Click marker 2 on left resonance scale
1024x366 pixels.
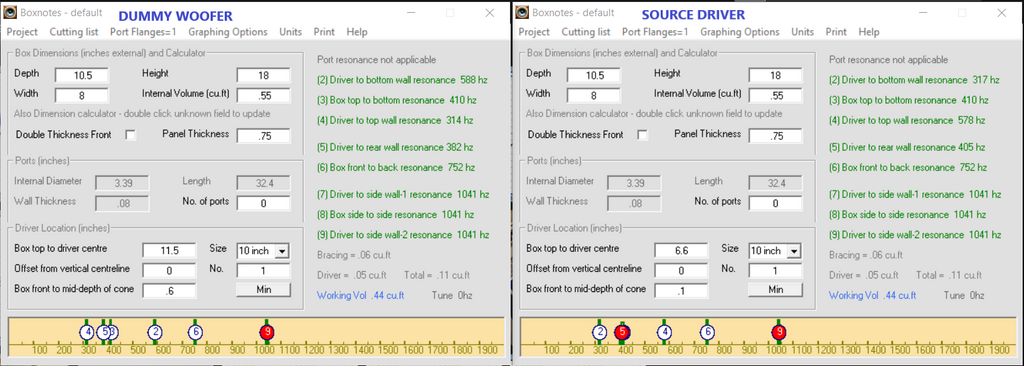tap(155, 332)
